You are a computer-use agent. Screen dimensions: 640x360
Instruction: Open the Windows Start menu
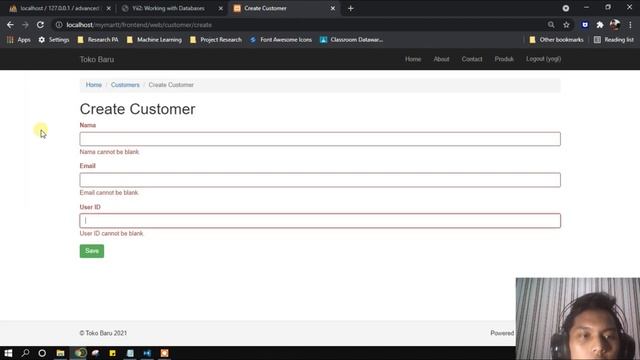[x=8, y=353]
